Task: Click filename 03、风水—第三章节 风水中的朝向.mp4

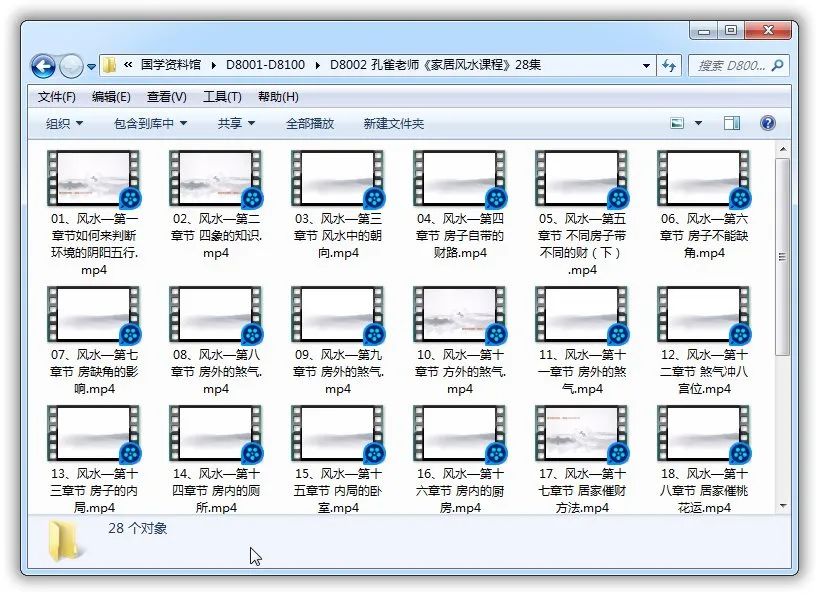Action: click(x=338, y=236)
